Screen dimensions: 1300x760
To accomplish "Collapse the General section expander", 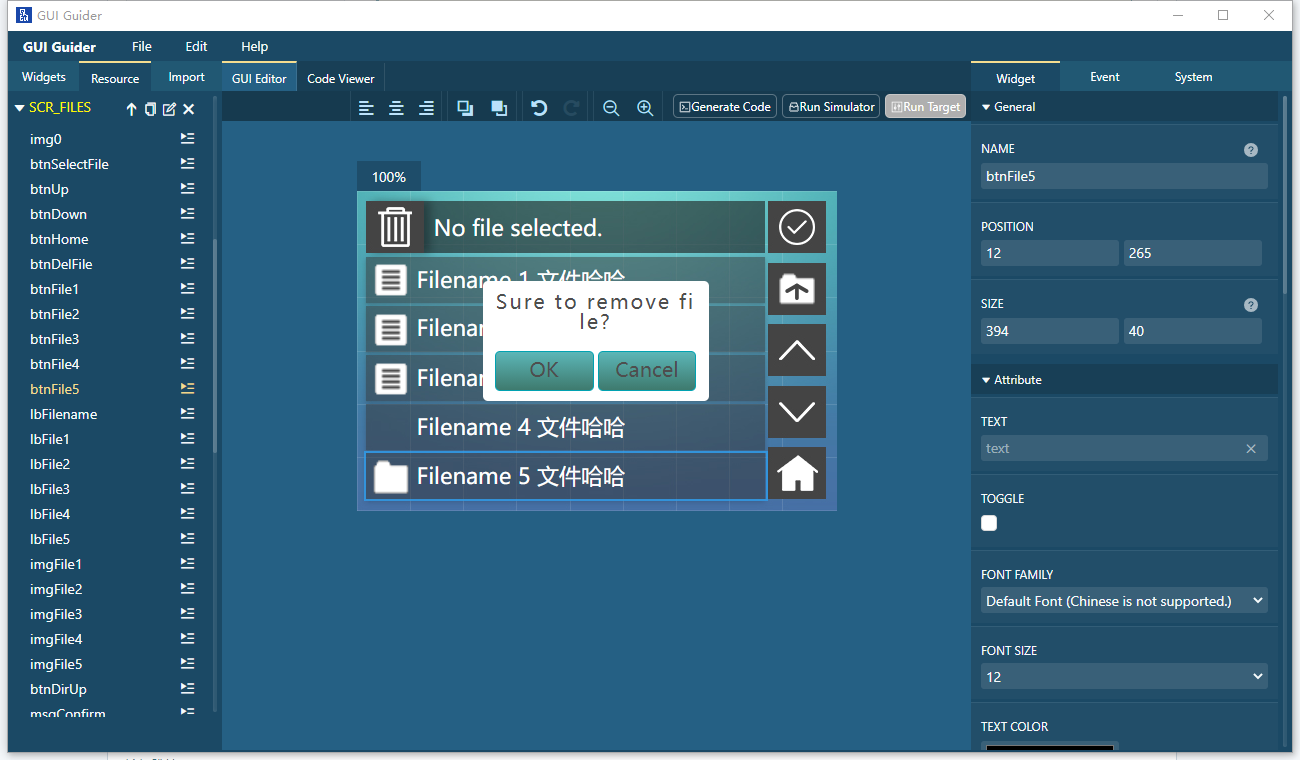I will click(986, 107).
